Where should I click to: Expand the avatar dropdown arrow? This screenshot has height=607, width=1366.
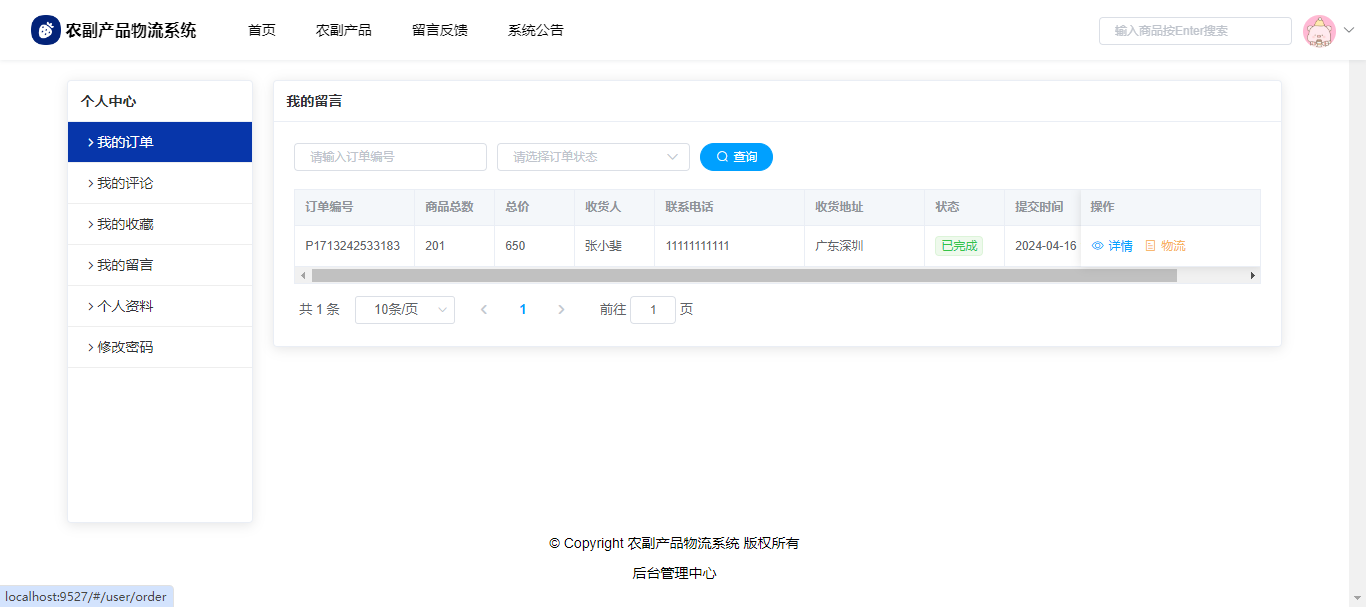1348,31
